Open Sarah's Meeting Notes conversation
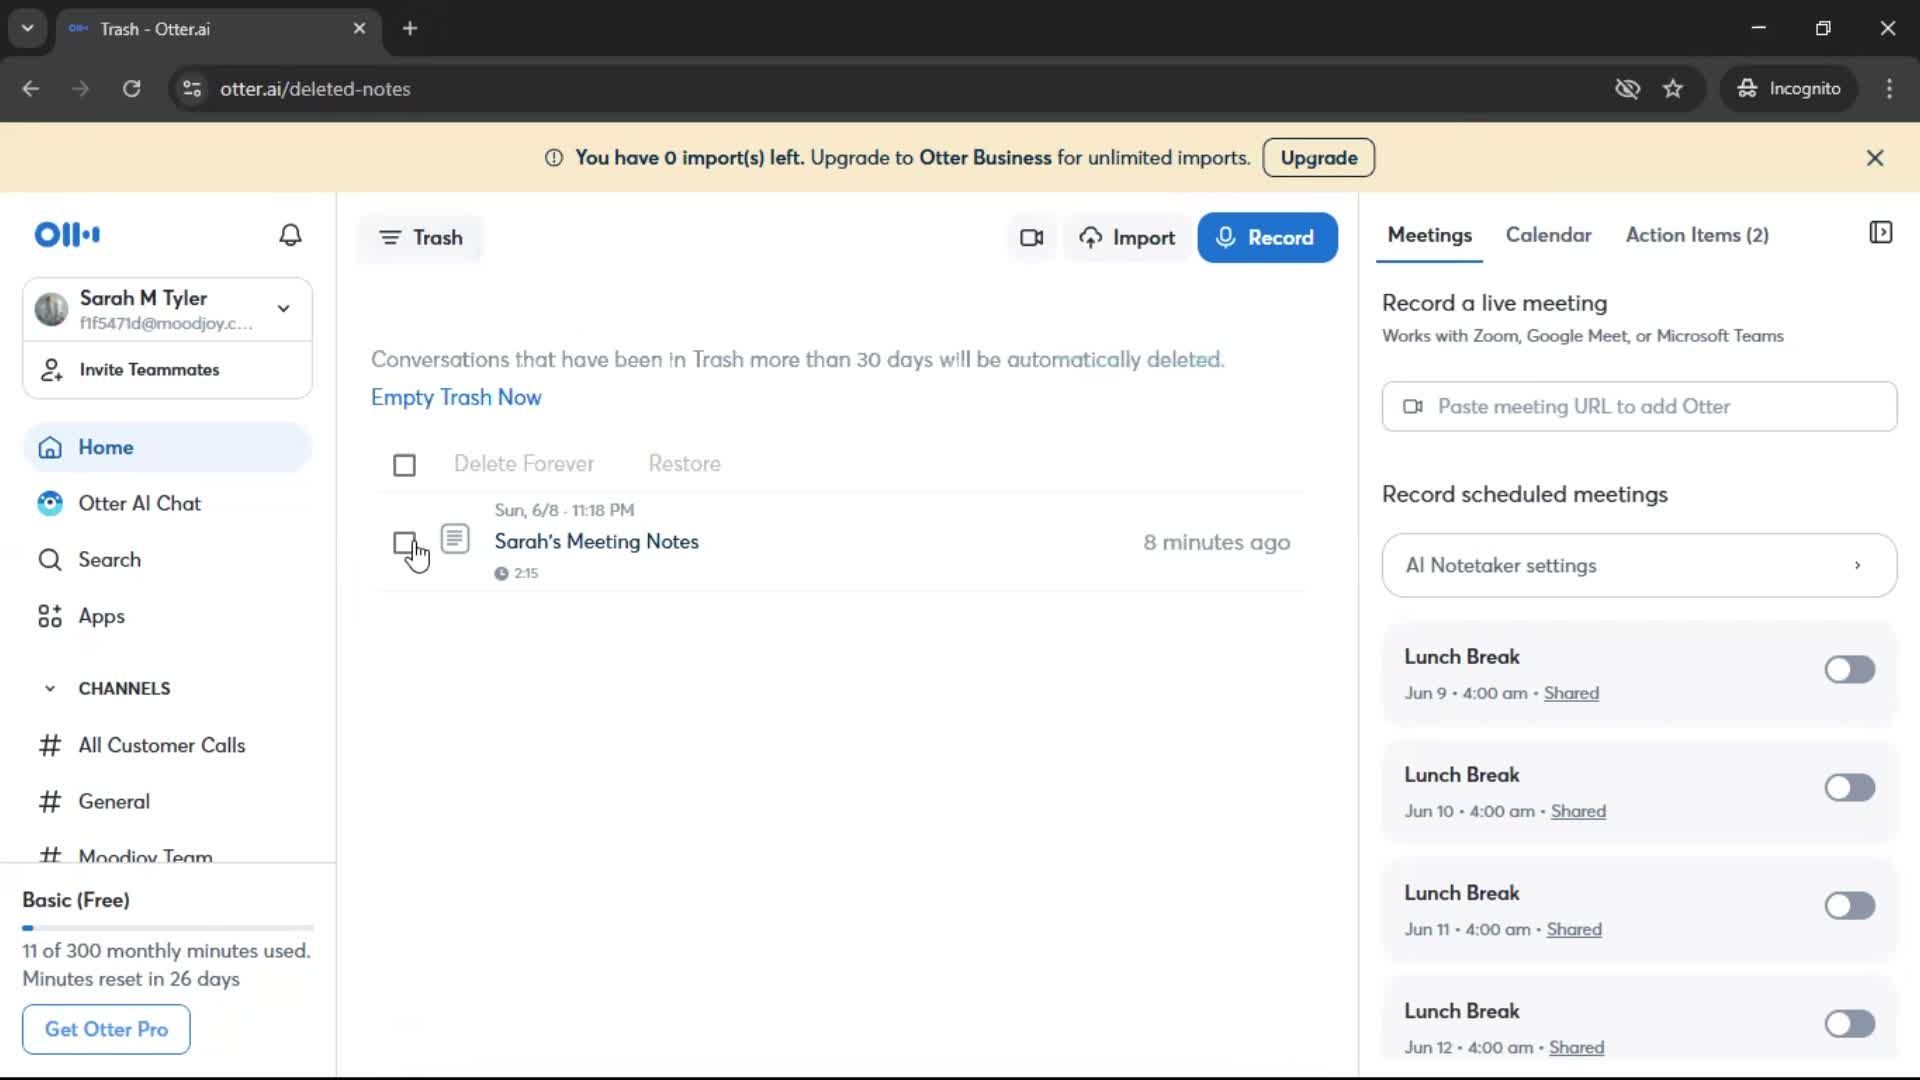 tap(596, 541)
